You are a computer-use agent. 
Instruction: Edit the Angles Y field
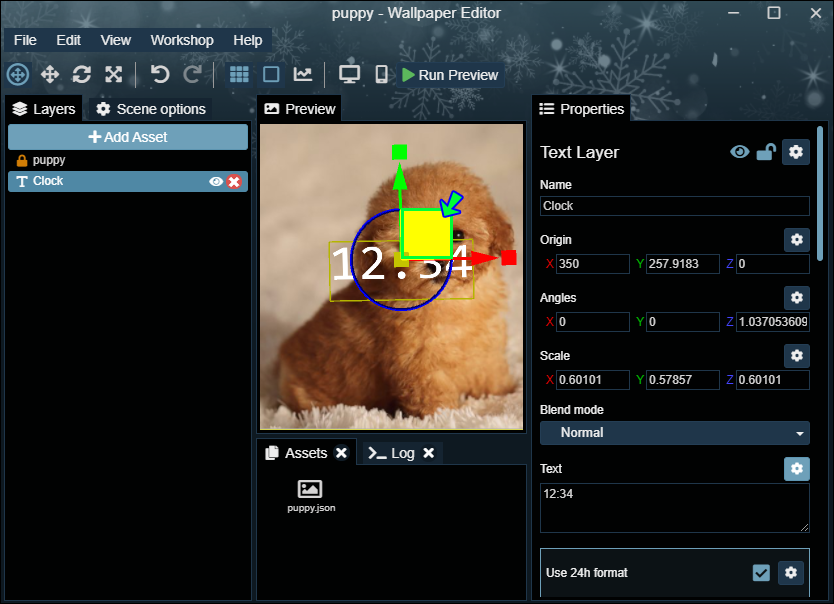pyautogui.click(x=682, y=322)
